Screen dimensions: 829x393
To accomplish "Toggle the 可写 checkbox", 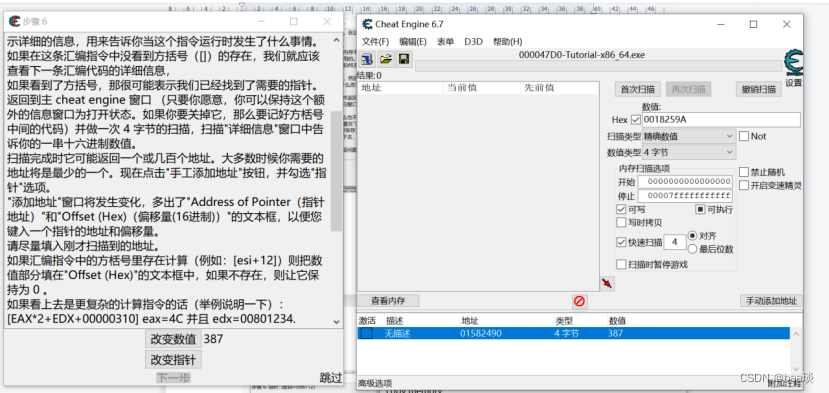I will (622, 209).
